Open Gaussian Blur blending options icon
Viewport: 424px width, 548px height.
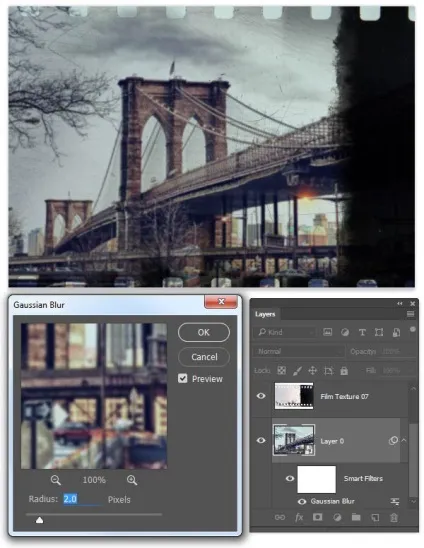click(395, 502)
